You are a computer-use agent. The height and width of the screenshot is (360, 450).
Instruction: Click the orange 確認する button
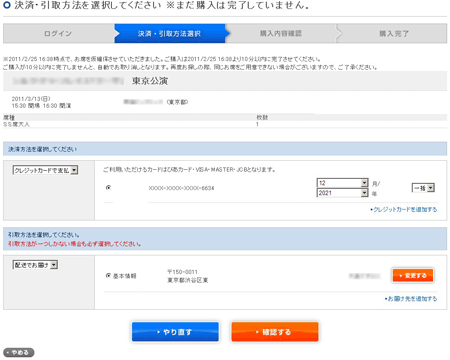(x=275, y=332)
